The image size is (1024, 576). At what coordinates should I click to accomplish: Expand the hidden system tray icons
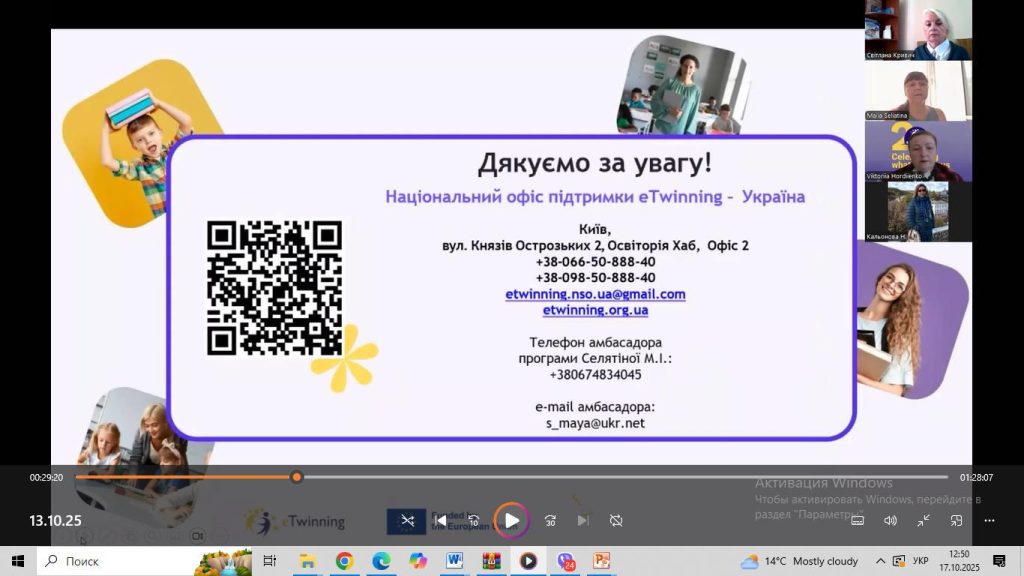pos(880,561)
